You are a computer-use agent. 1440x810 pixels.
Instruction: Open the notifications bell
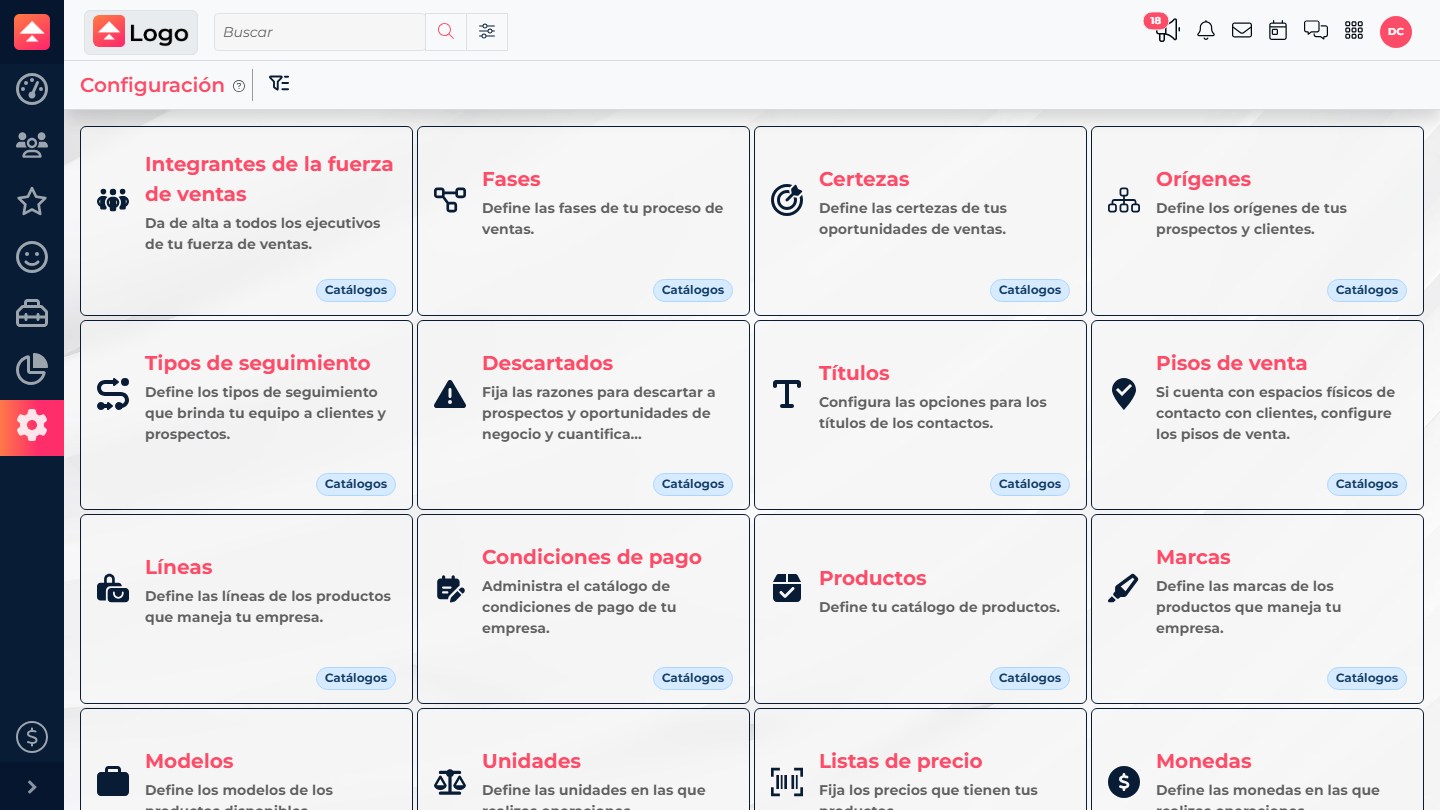pos(1206,31)
